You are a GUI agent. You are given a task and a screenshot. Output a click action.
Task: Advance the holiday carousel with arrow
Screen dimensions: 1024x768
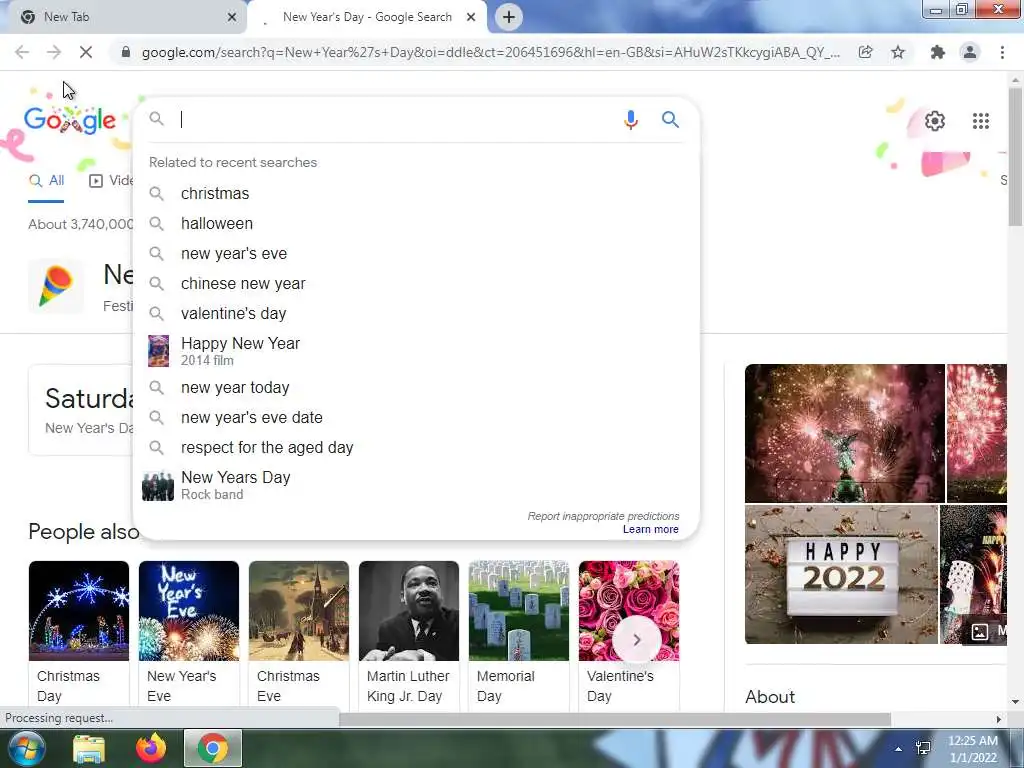point(636,640)
